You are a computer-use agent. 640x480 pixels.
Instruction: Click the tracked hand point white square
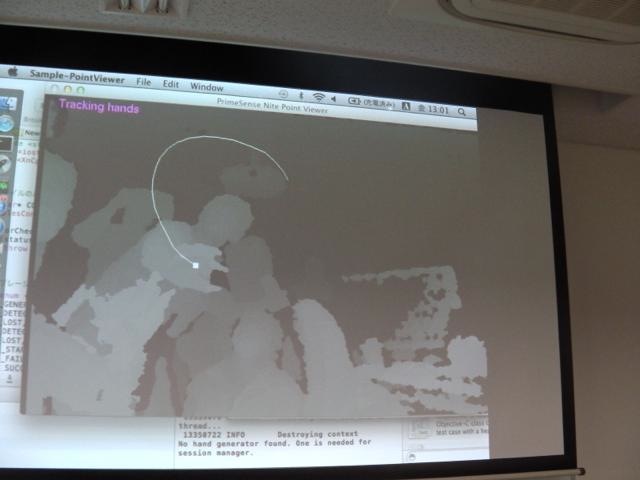[x=195, y=265]
